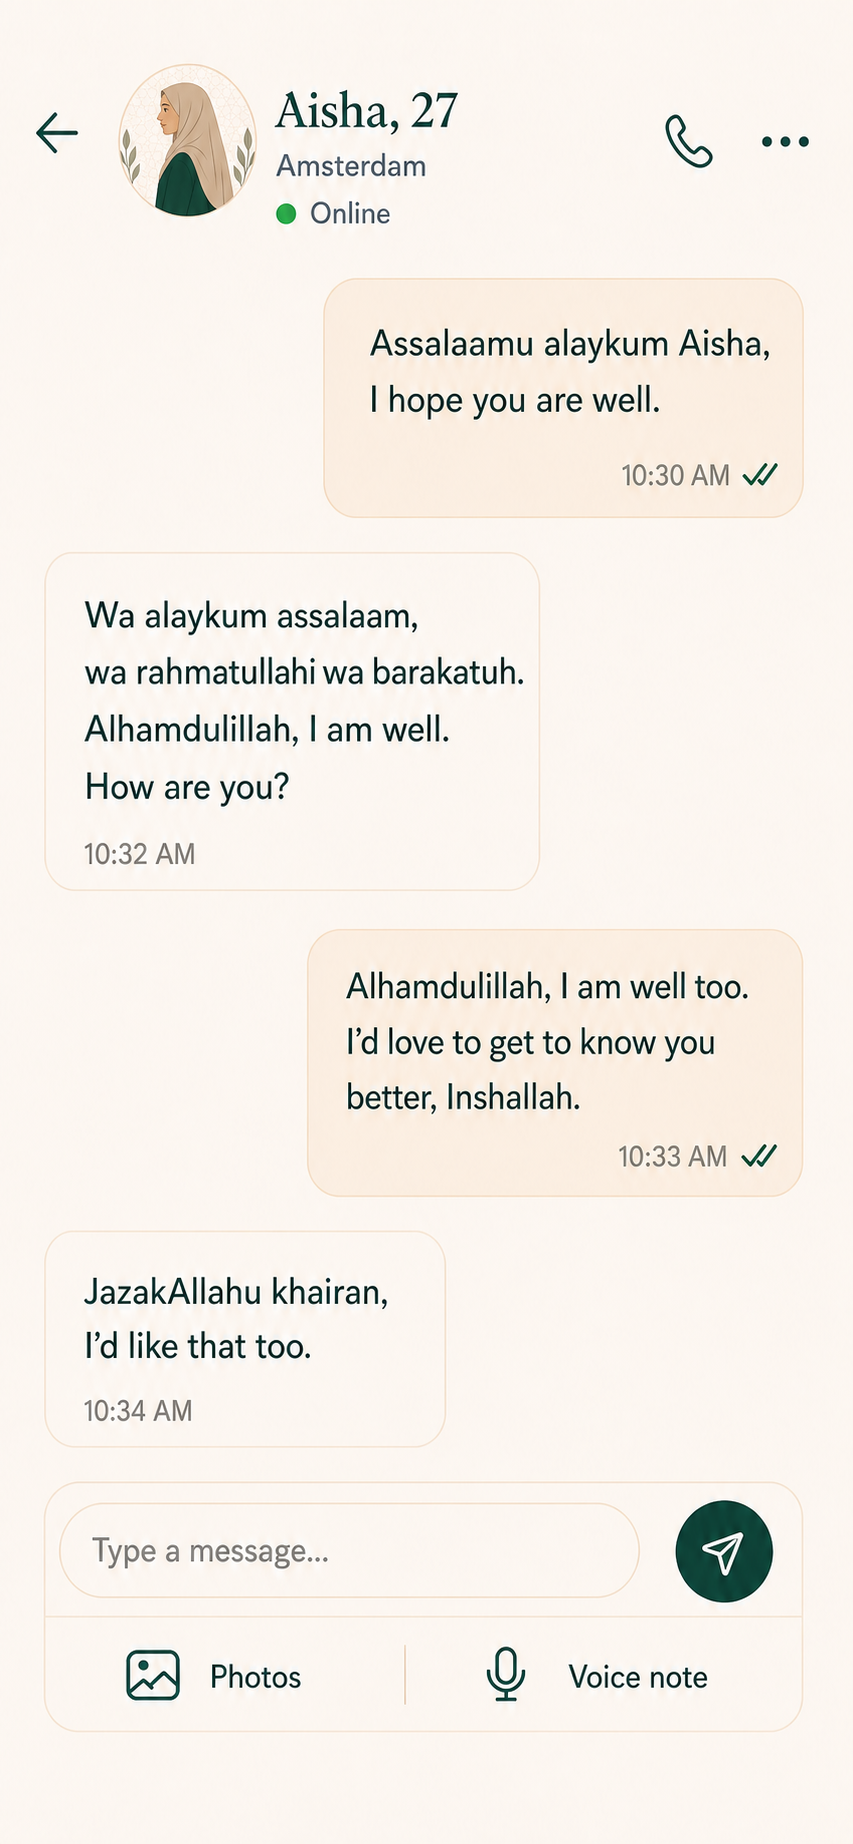The image size is (853, 1844).
Task: Click the Photos label
Action: tap(255, 1677)
